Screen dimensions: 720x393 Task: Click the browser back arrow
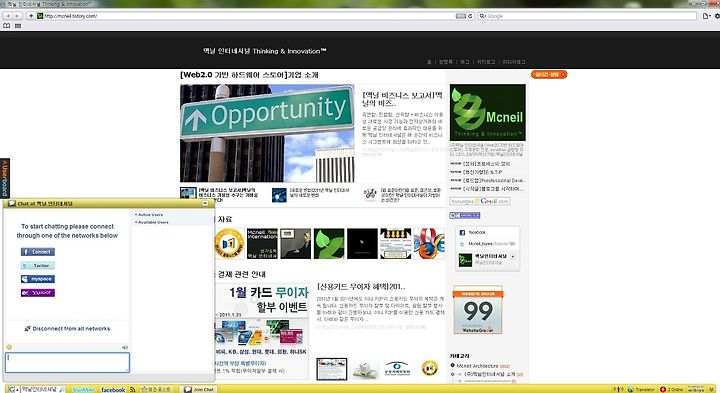[x=7, y=16]
